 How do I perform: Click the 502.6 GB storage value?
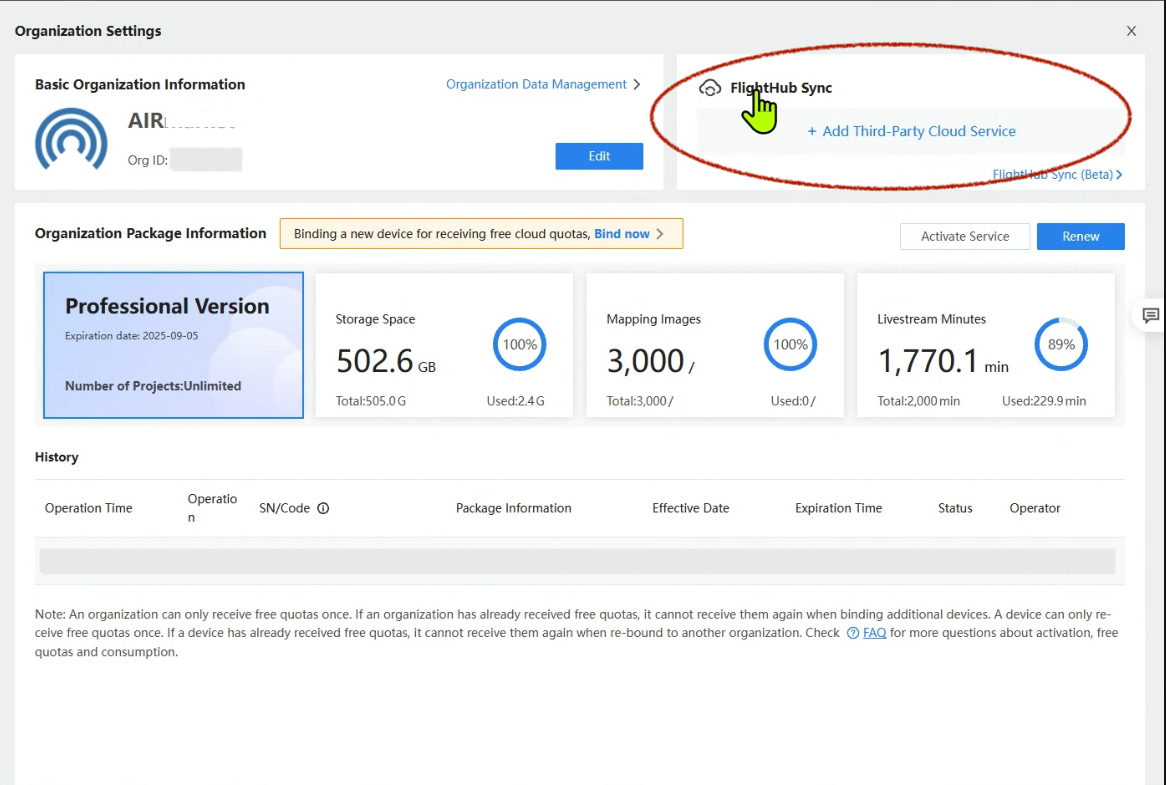pyautogui.click(x=386, y=361)
